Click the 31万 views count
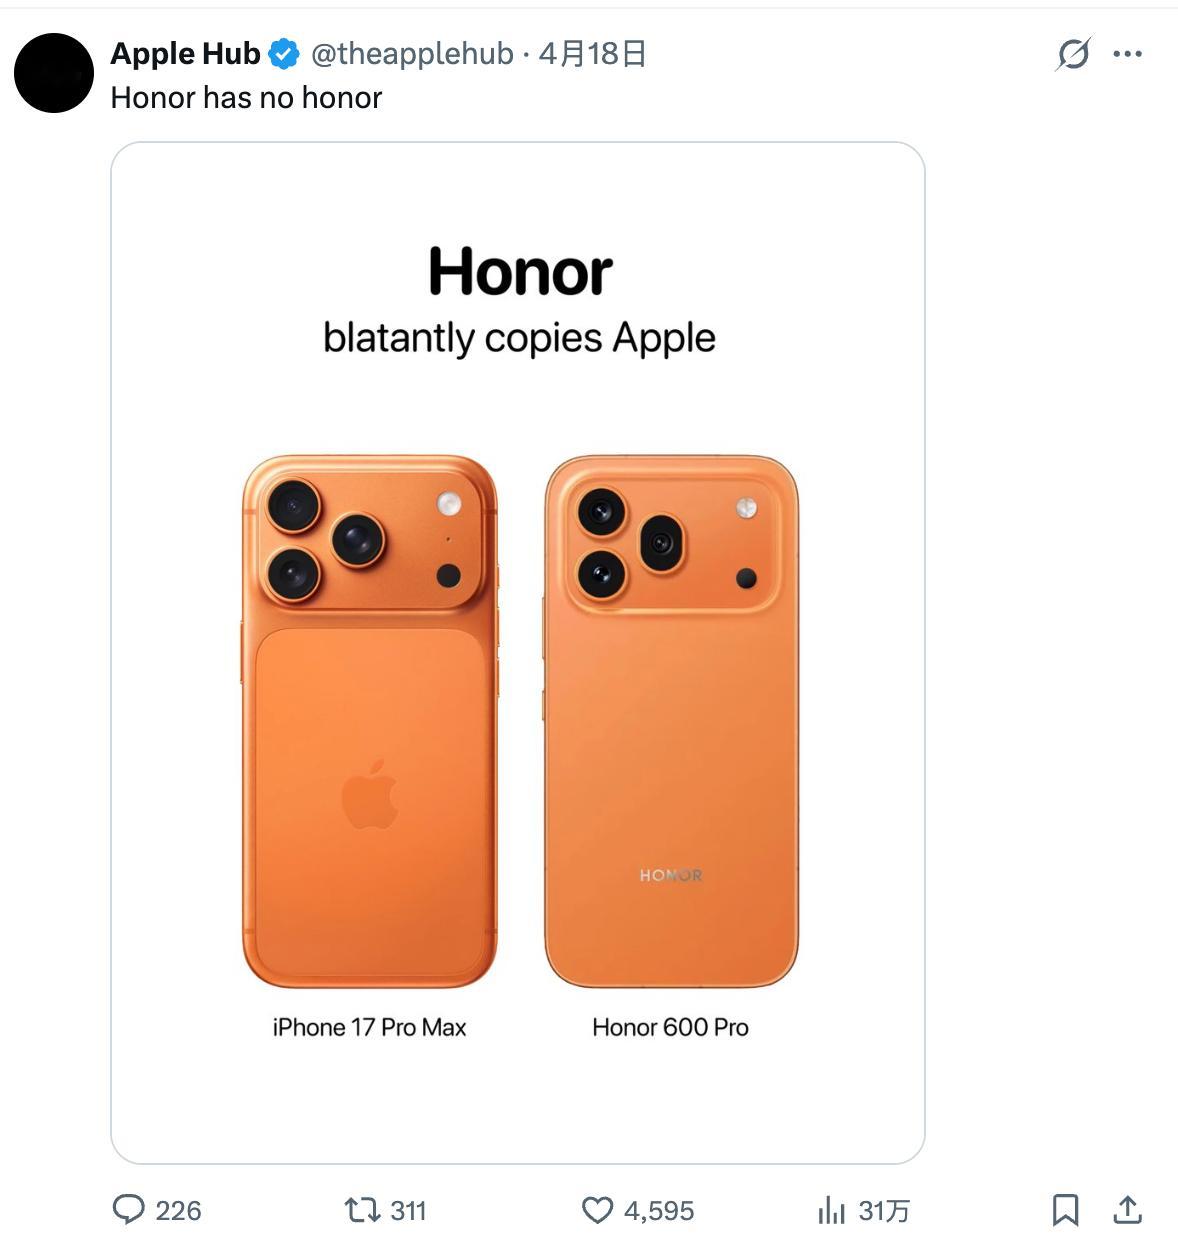The image size is (1178, 1238). pyautogui.click(x=884, y=1211)
